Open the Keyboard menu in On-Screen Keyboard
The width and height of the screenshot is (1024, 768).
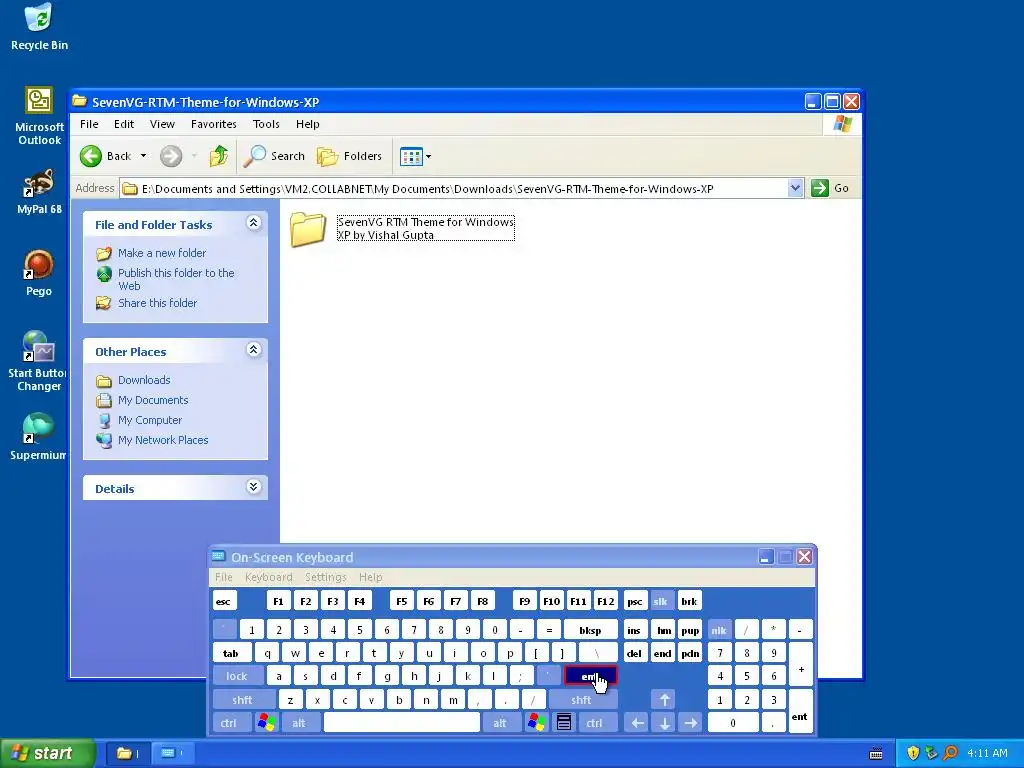click(268, 577)
